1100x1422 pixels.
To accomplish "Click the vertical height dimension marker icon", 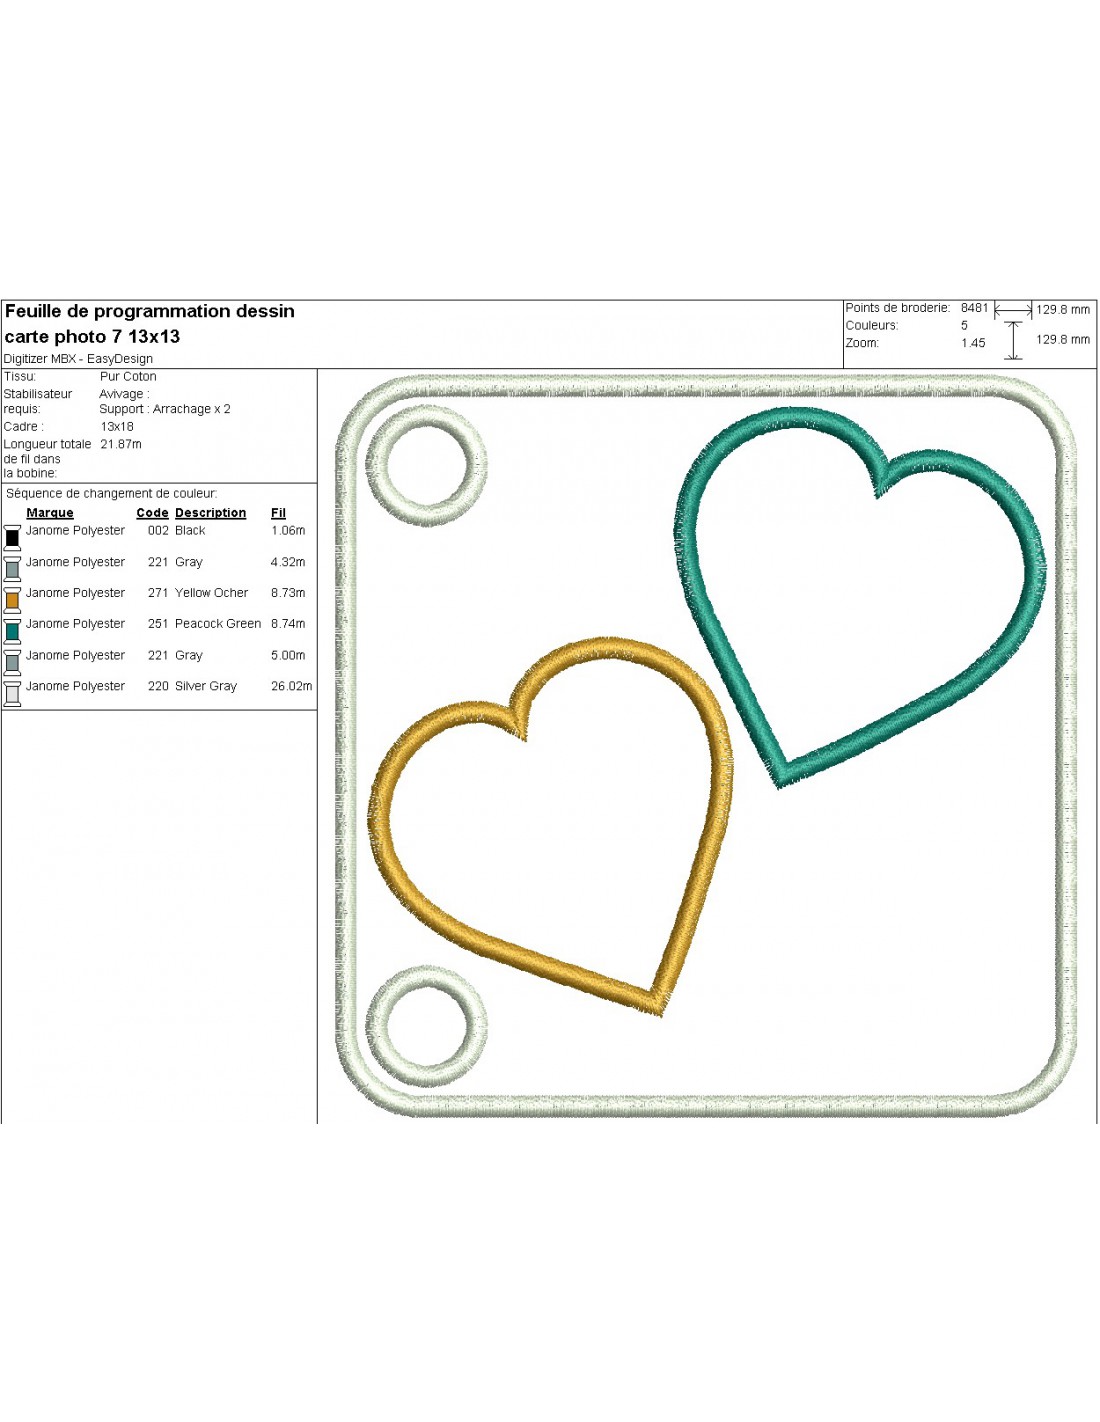I will click(x=1013, y=340).
